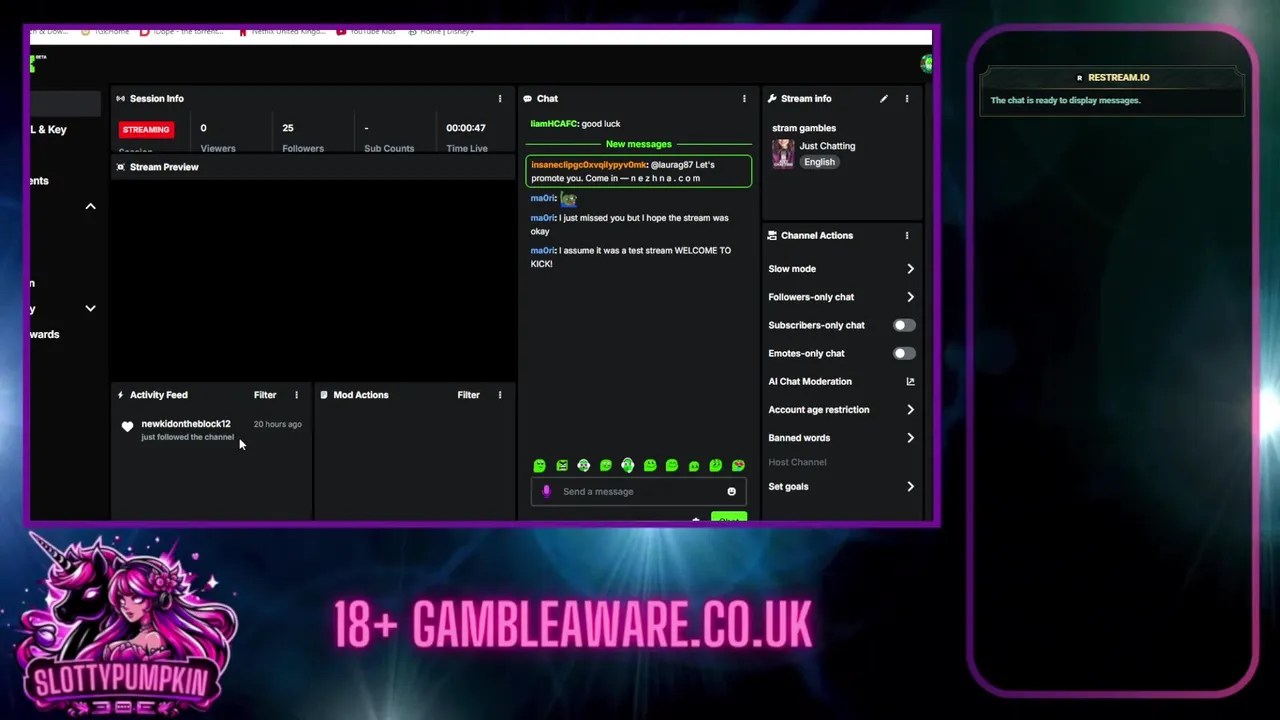Open Netflix United Kingdom bookmark
This screenshot has height=720, width=1280.
[282, 32]
